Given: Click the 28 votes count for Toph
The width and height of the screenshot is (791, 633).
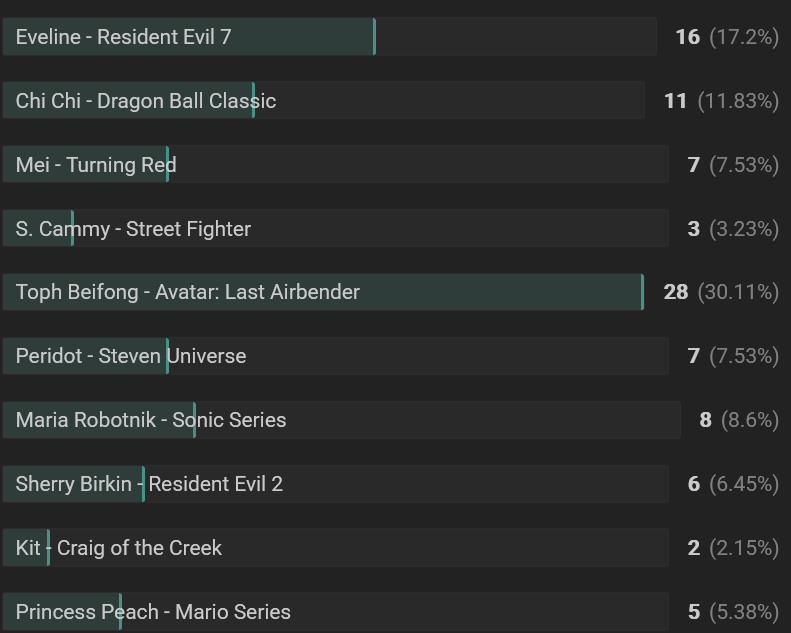Looking at the screenshot, I should pyautogui.click(x=676, y=292).
